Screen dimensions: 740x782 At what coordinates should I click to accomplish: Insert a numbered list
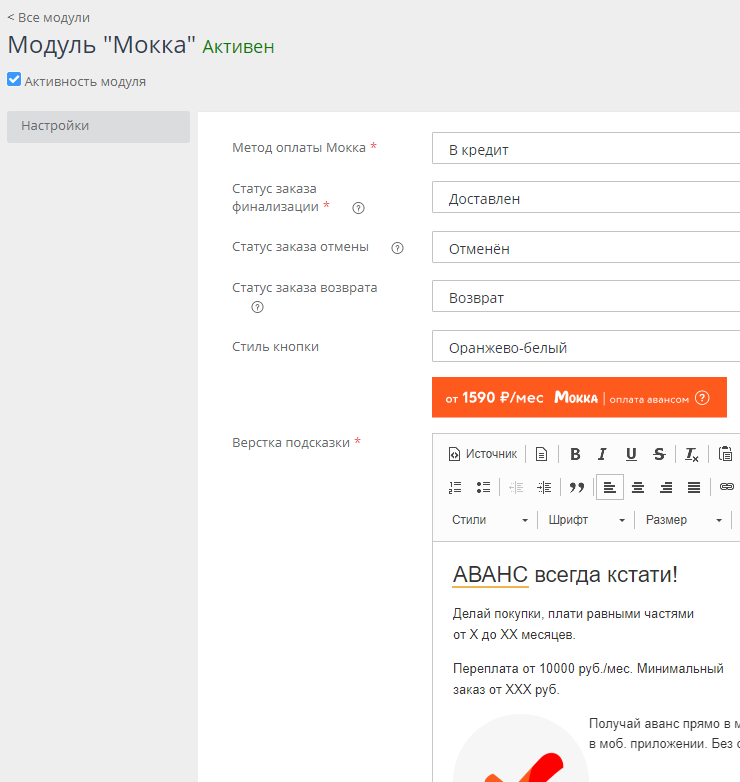(x=455, y=487)
